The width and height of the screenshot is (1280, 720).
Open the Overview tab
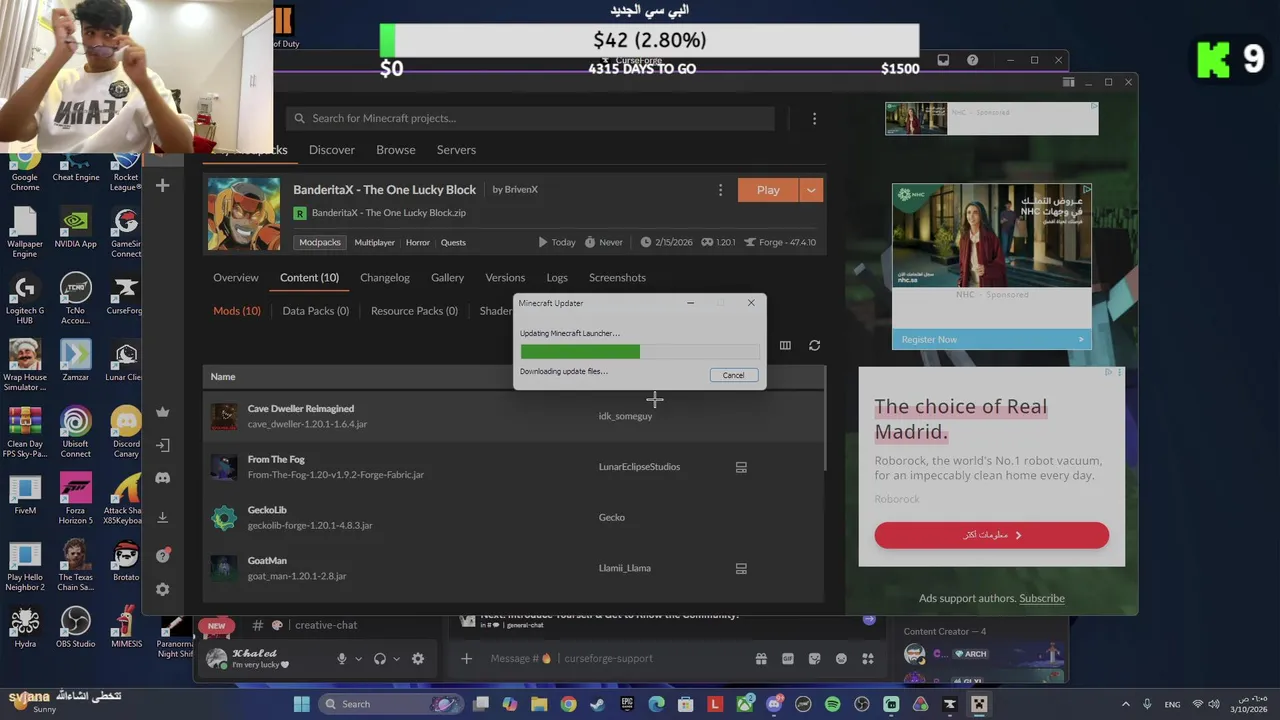tap(236, 277)
